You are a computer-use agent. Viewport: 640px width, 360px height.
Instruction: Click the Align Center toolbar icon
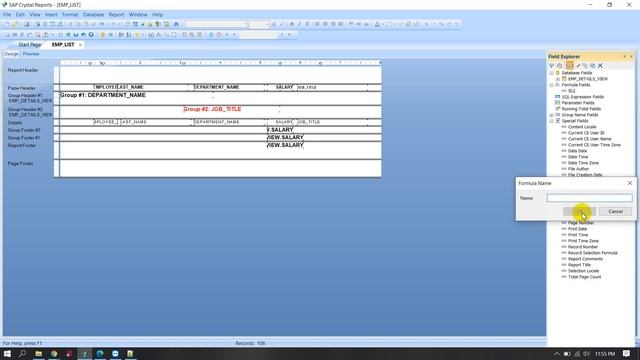(325, 24)
